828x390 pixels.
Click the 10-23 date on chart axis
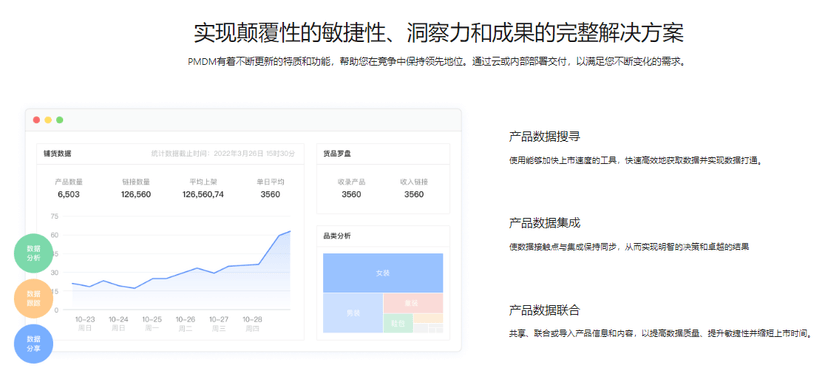click(85, 319)
